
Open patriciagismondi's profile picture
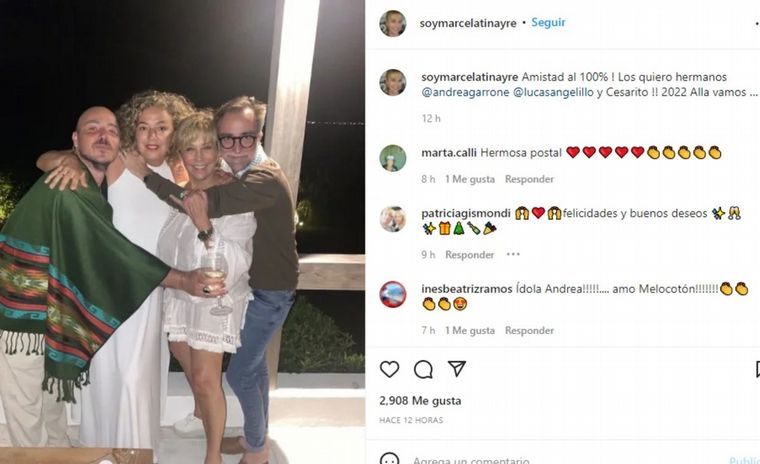coord(393,219)
